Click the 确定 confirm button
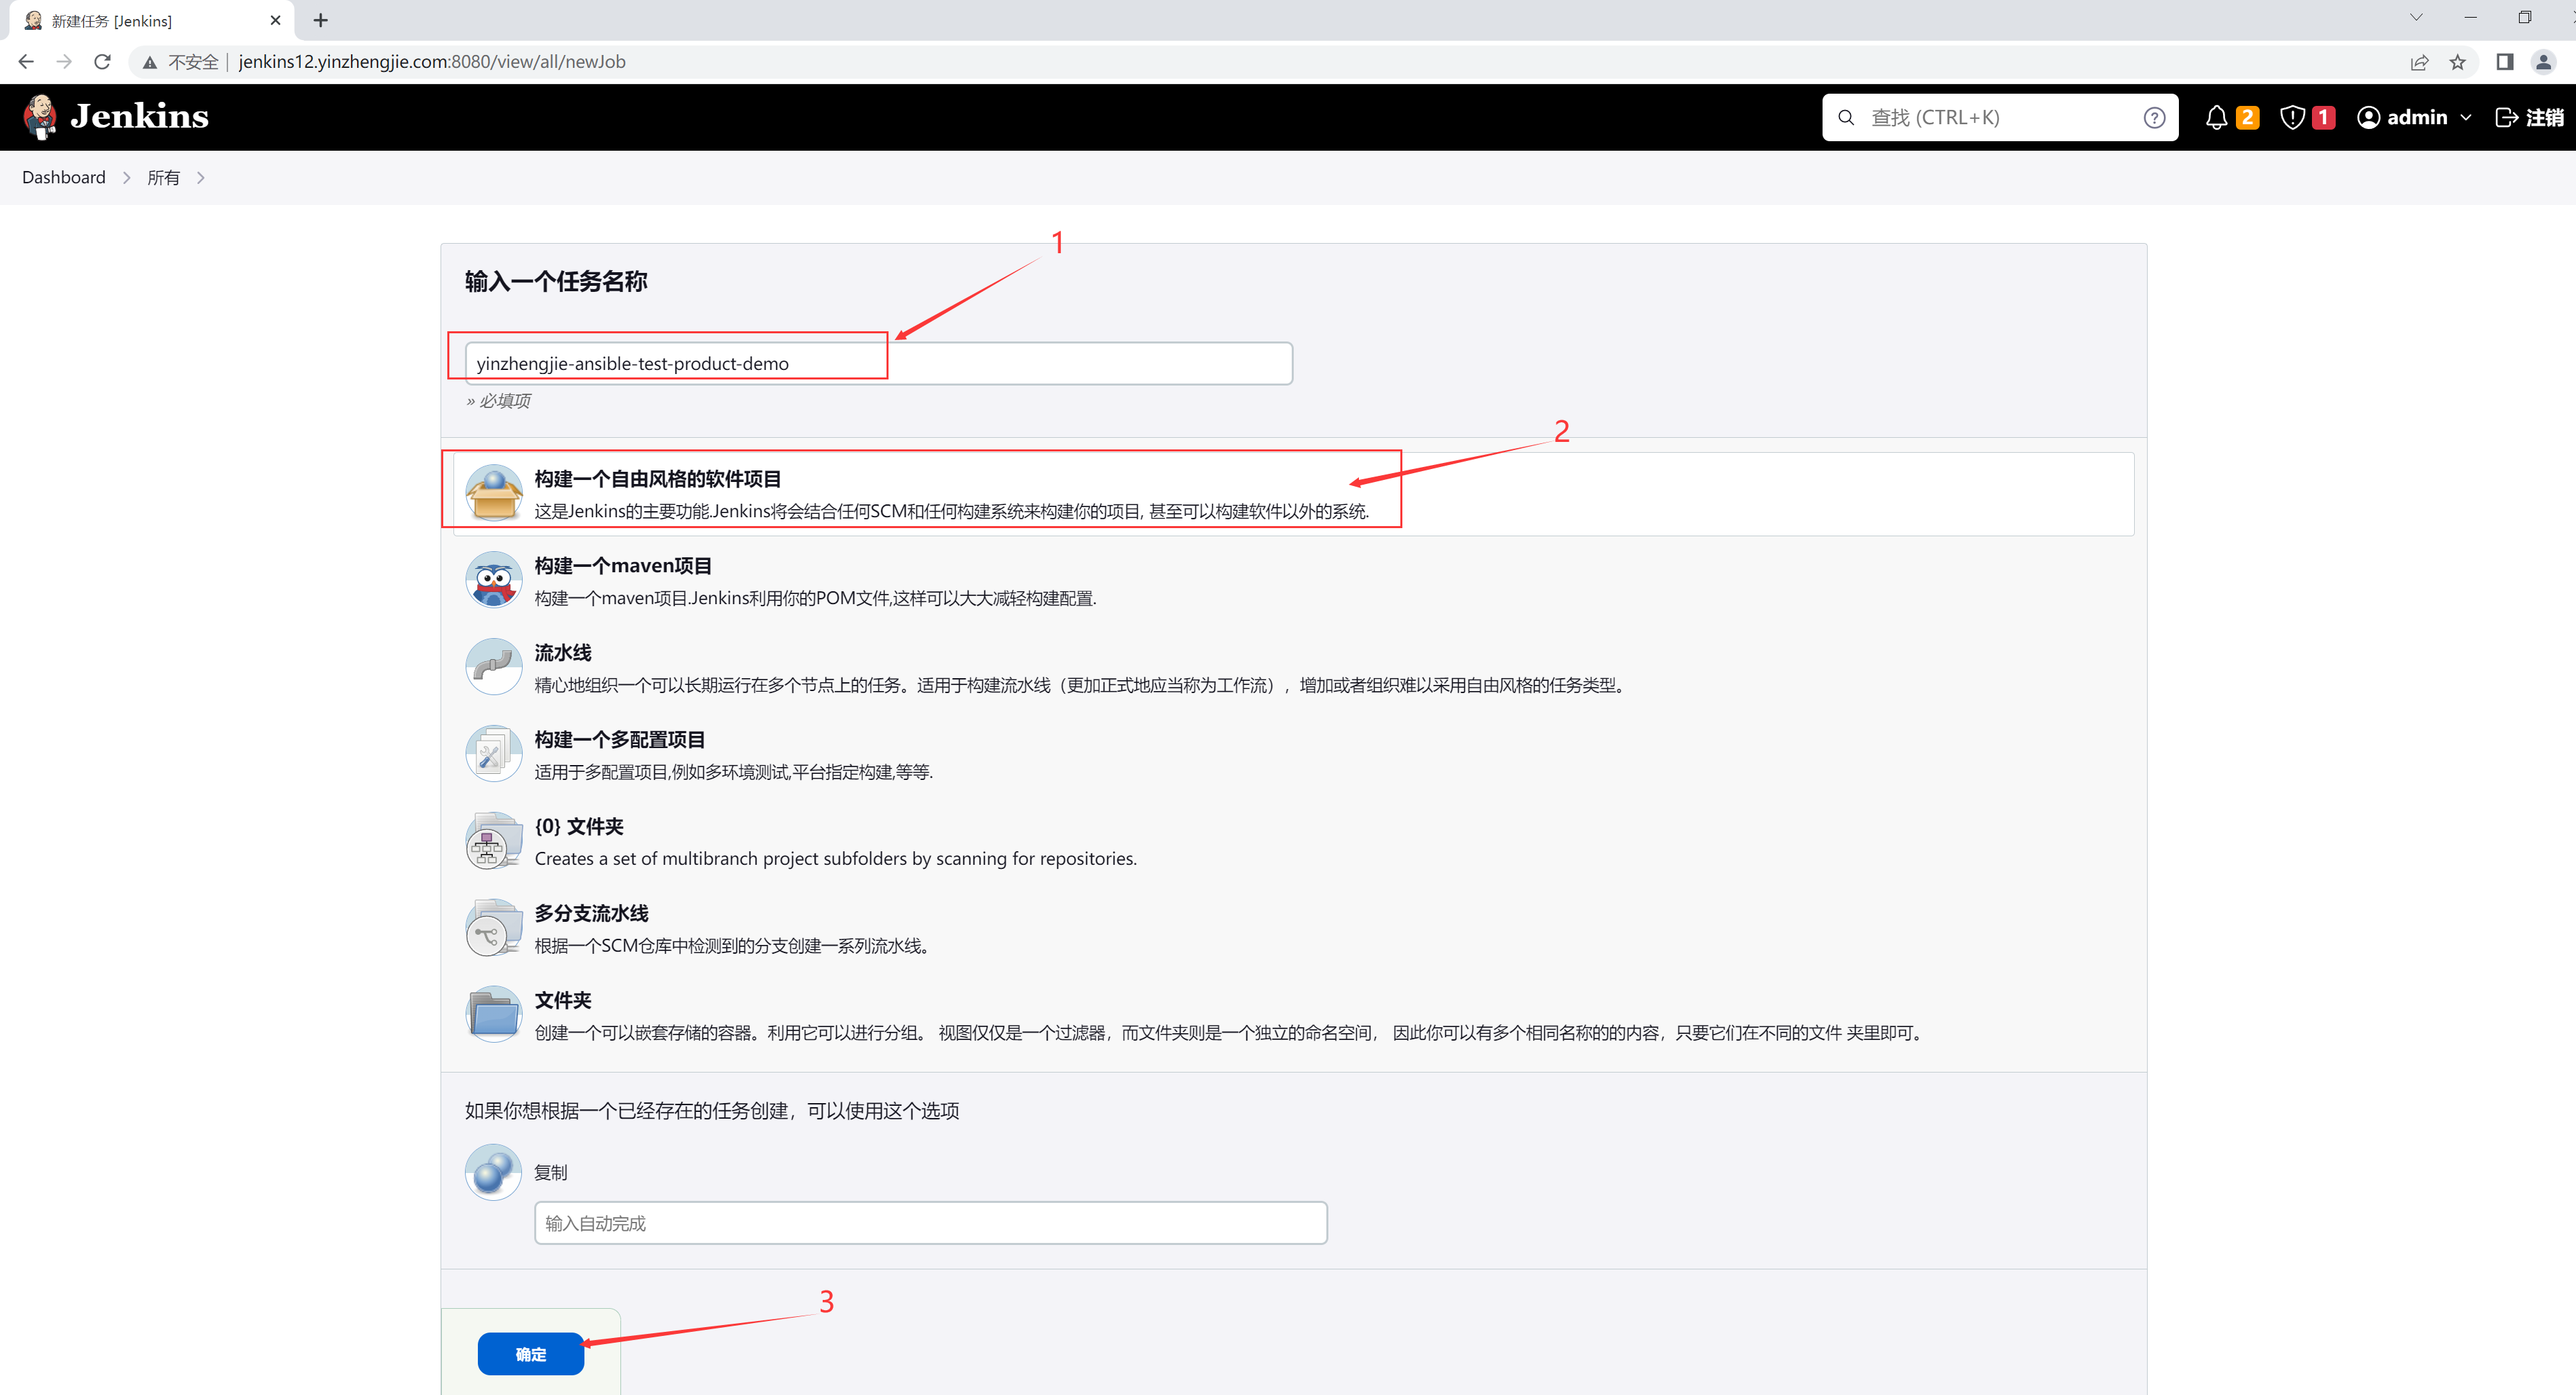 [530, 1354]
